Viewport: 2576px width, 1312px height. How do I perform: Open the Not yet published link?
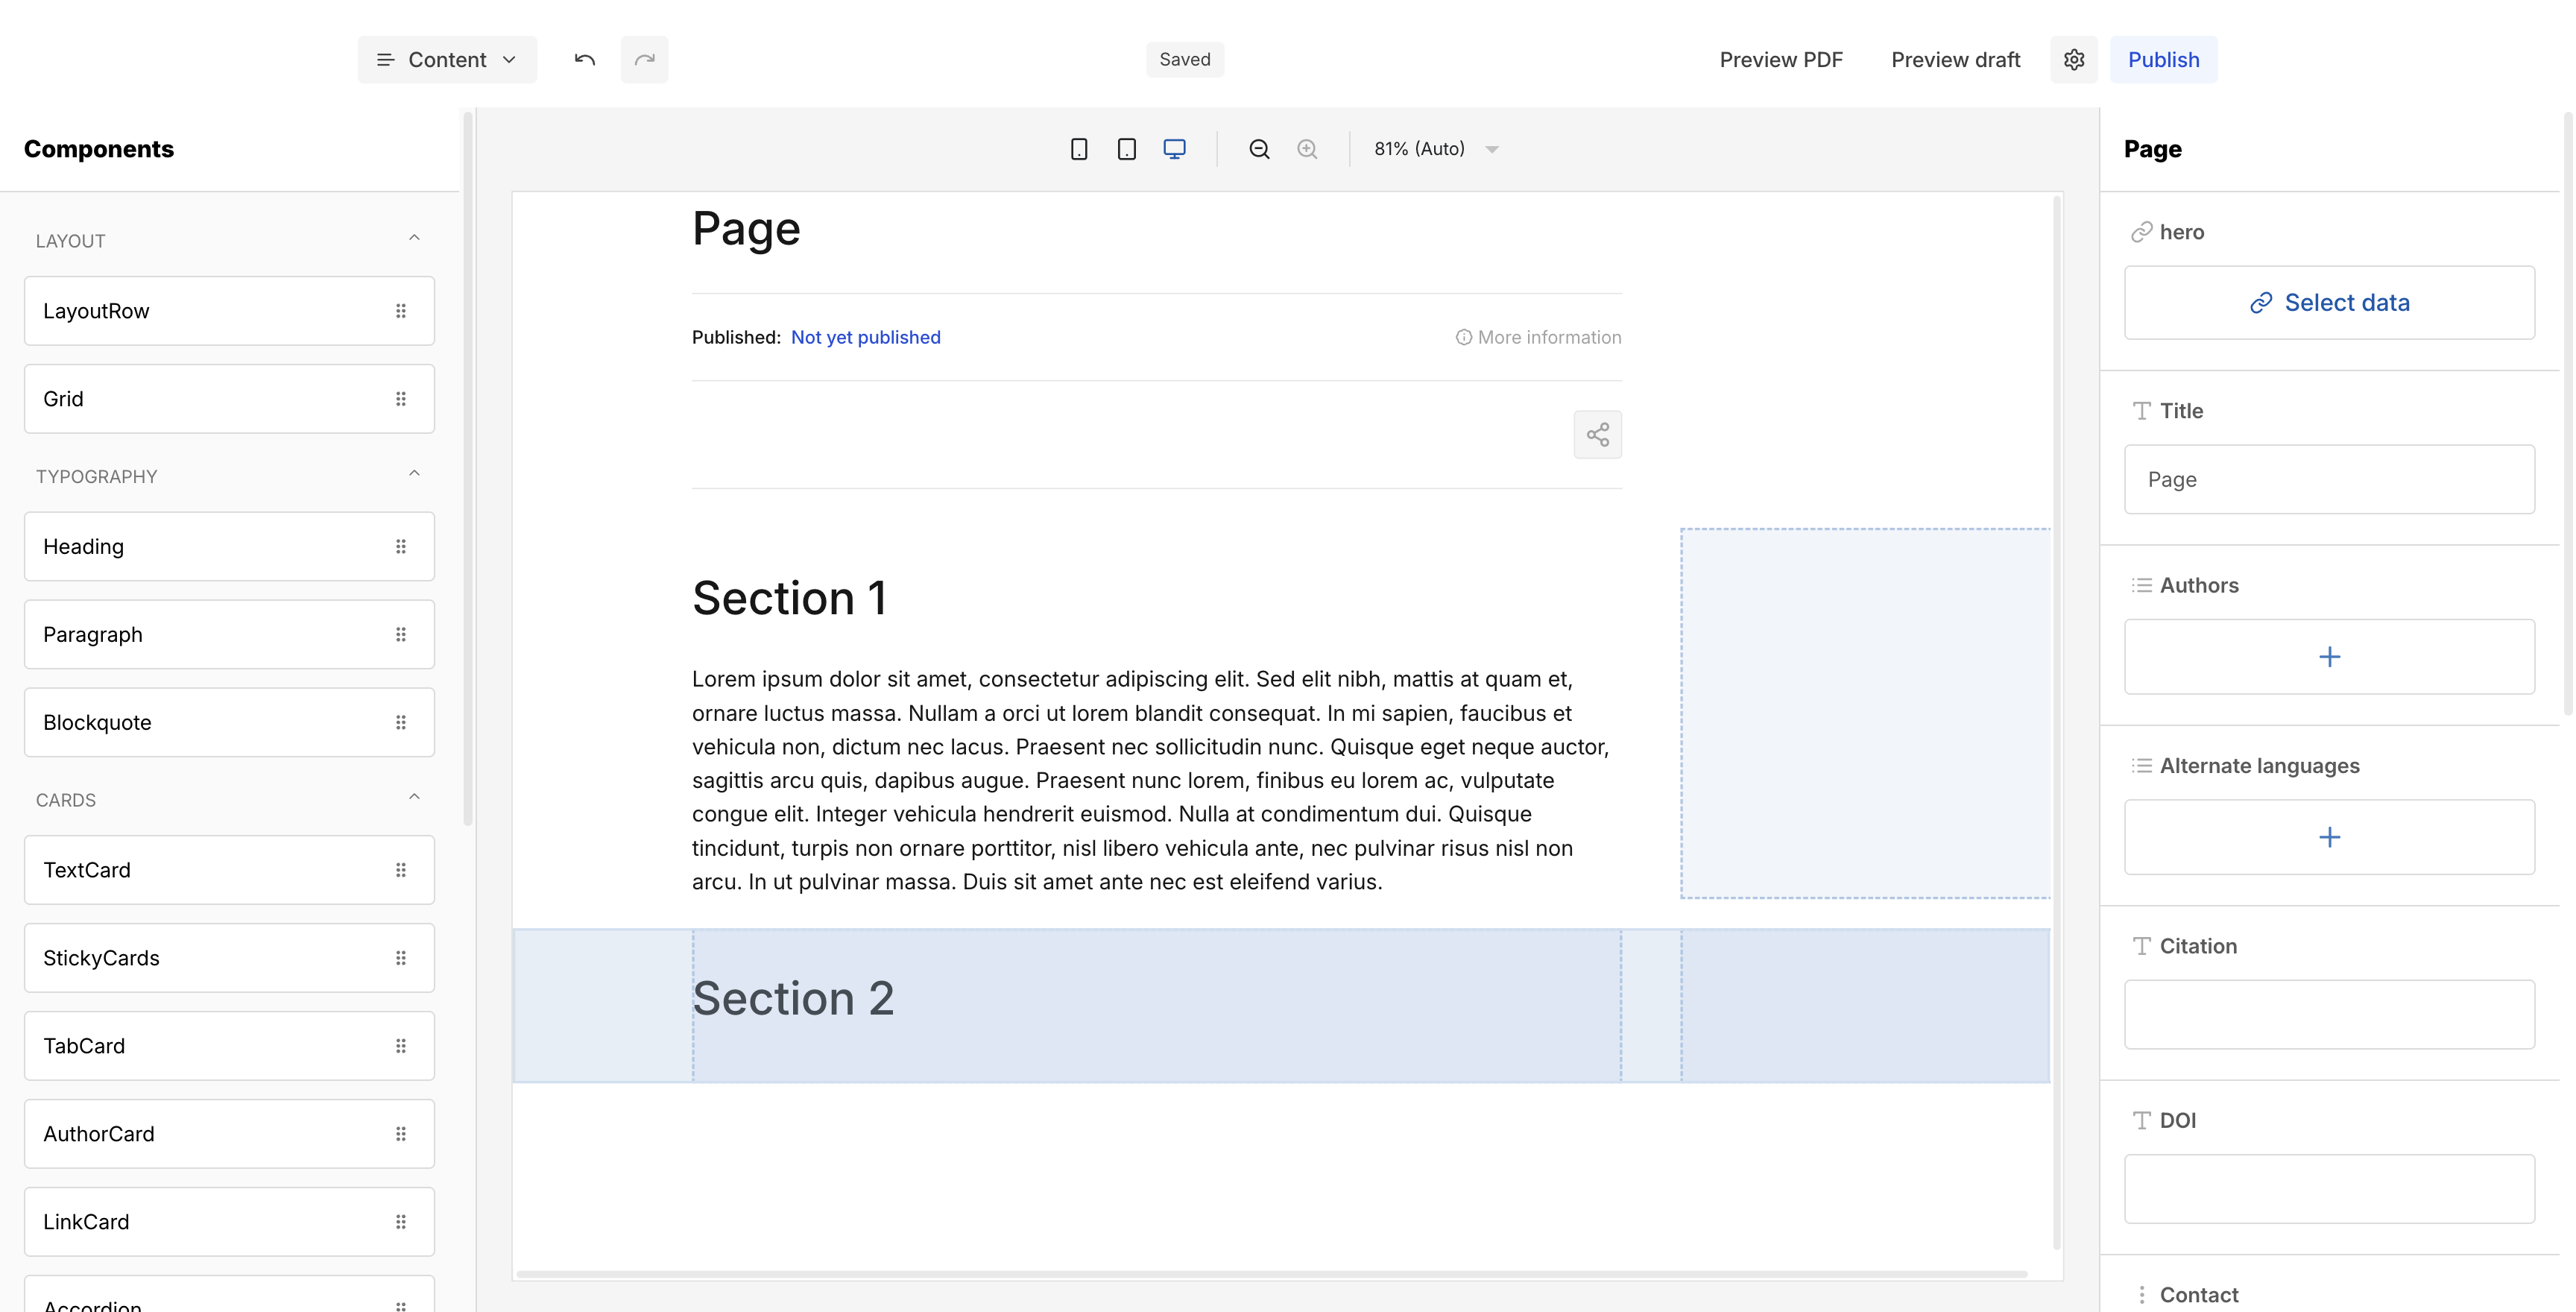[x=865, y=337]
